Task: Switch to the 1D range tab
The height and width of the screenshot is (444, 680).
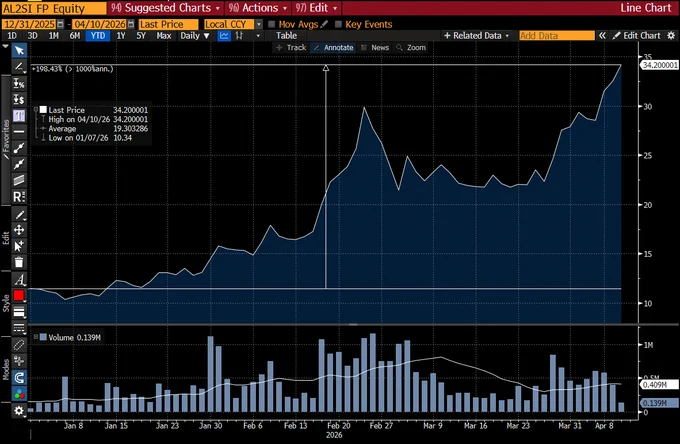Action: [12, 36]
